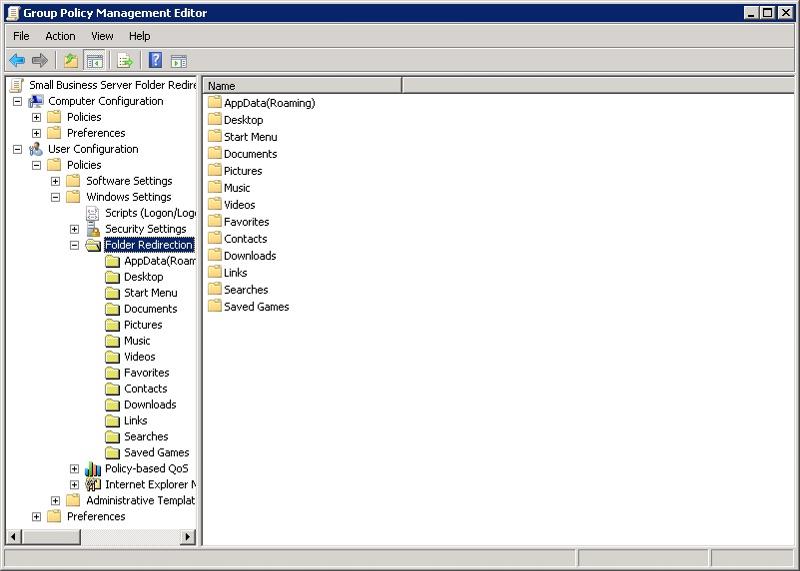This screenshot has height=571, width=800.
Task: Click the User Configuration person icon
Action: 36,149
